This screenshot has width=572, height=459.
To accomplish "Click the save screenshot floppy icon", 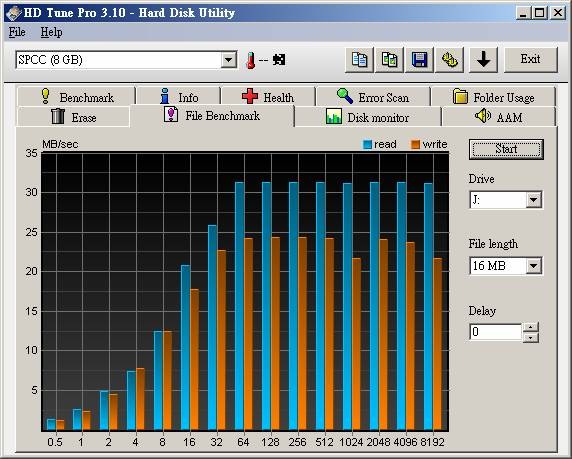I will coord(420,59).
